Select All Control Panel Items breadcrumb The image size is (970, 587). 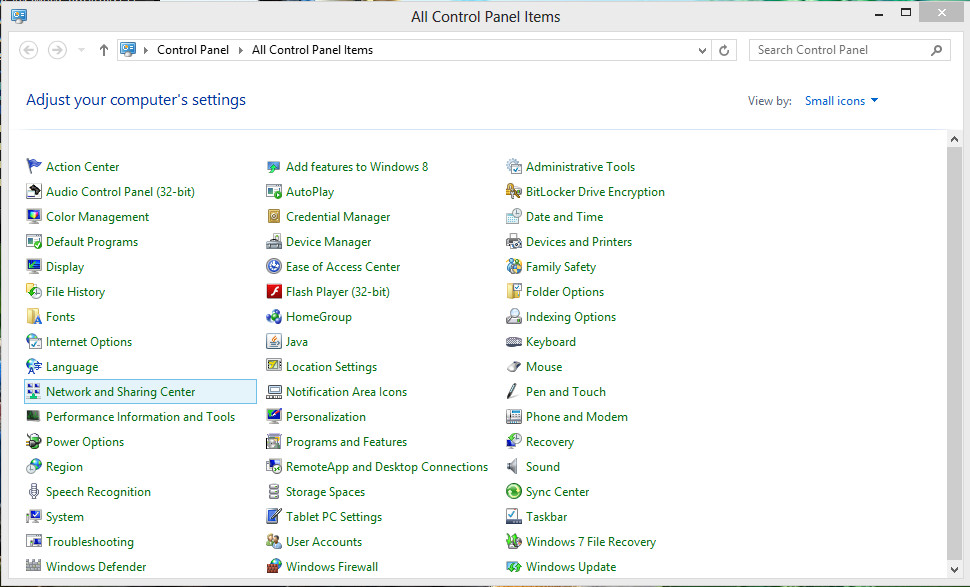click(x=312, y=50)
